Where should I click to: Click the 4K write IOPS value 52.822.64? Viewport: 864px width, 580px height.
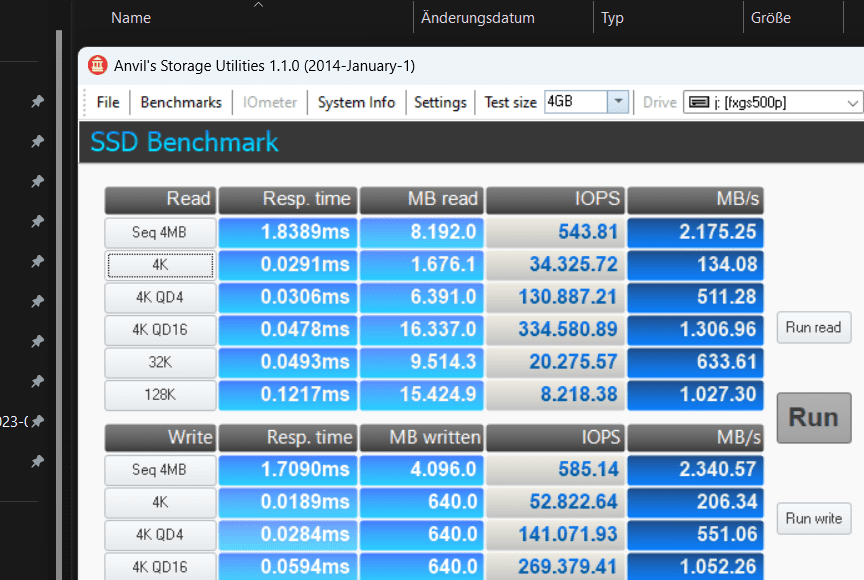pos(555,502)
